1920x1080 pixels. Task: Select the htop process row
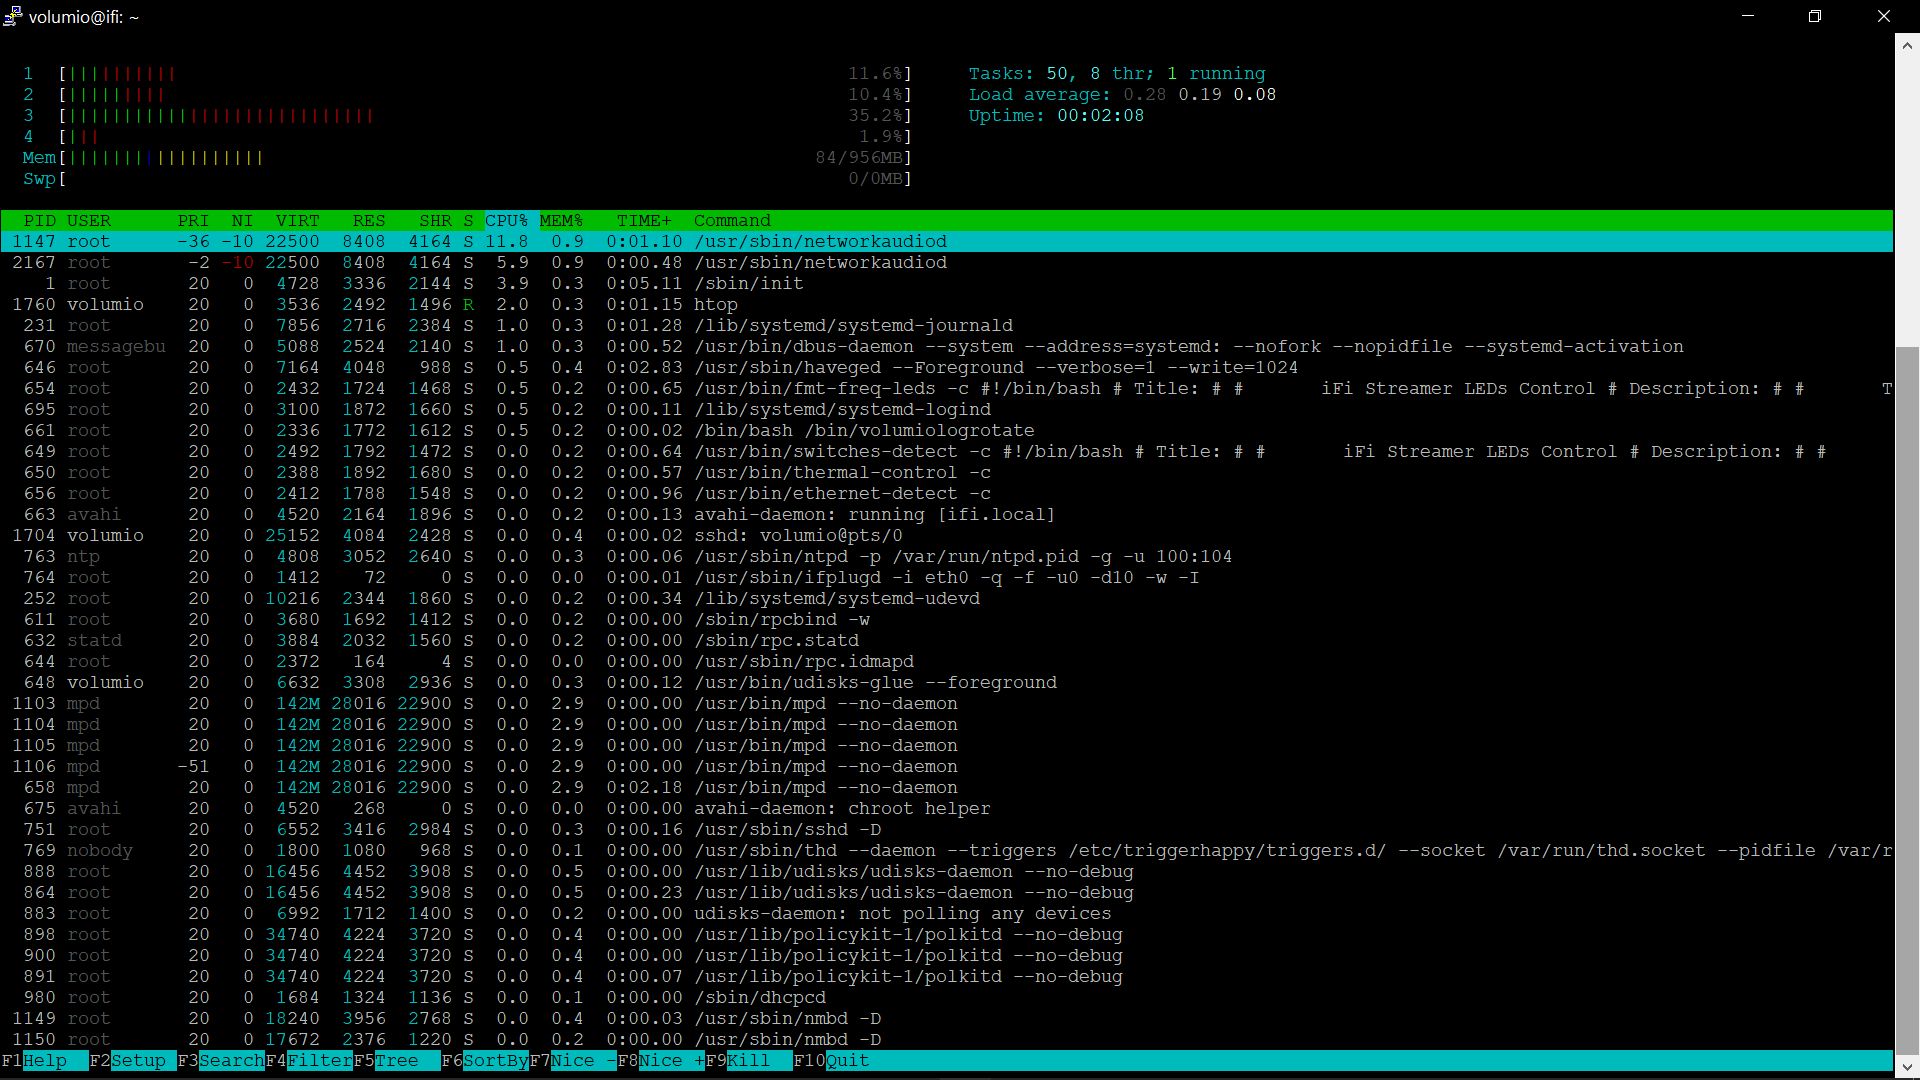pos(715,304)
